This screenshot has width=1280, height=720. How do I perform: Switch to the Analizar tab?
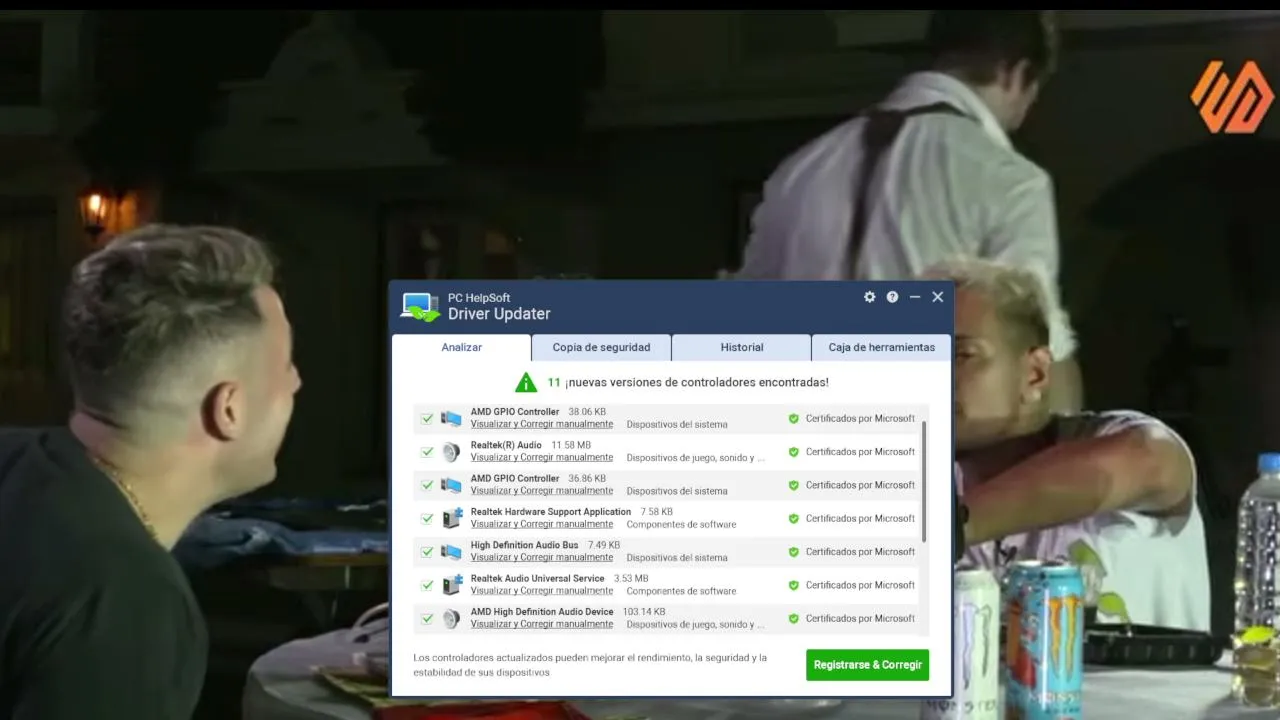click(x=462, y=348)
